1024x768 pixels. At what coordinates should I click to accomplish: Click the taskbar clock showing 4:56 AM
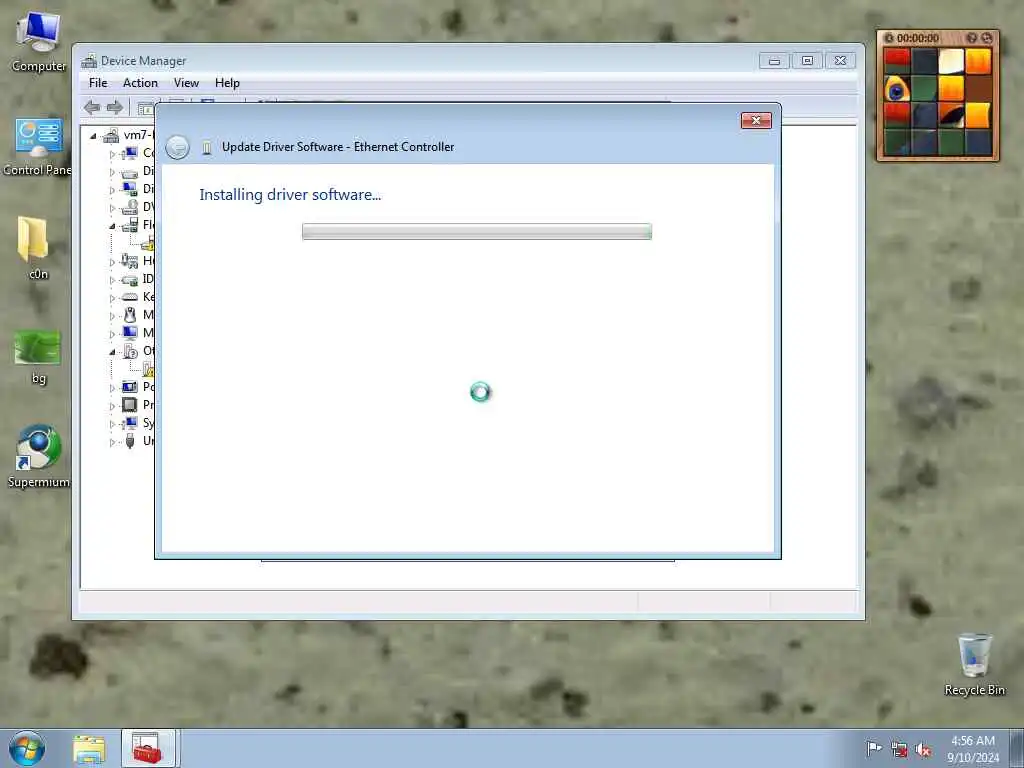click(973, 749)
